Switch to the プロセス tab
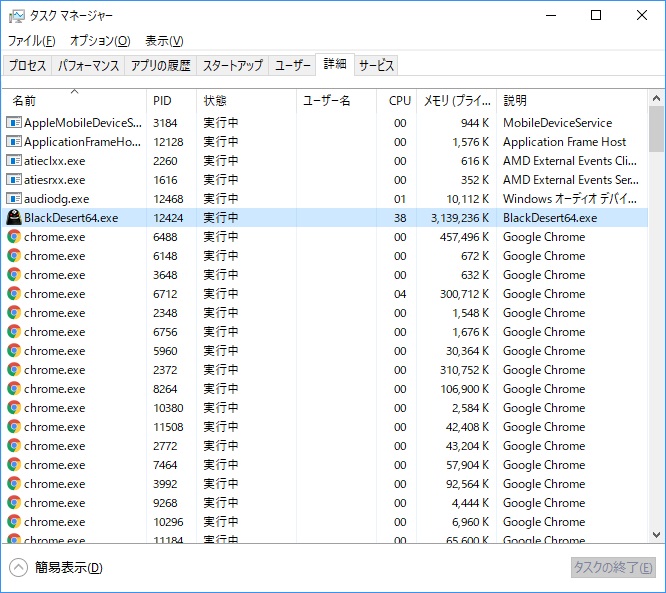The width and height of the screenshot is (666, 593). tap(27, 65)
